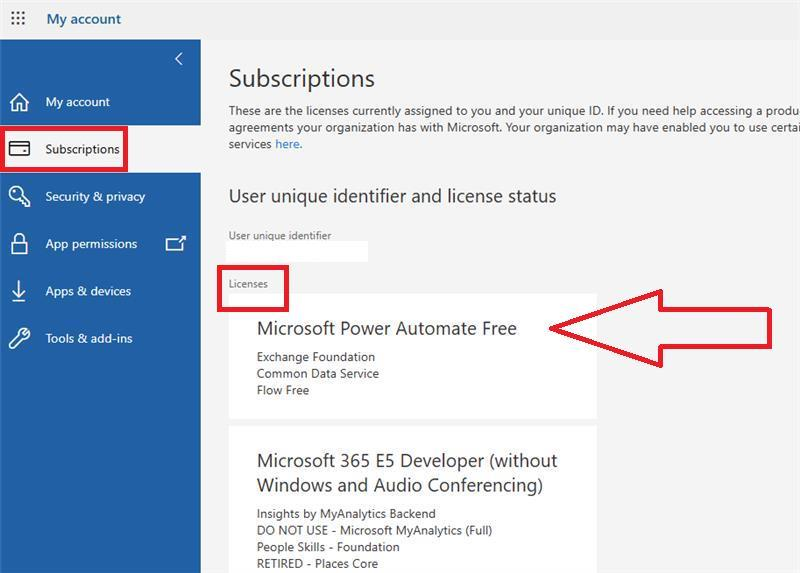The image size is (800, 573).
Task: Click the home icon beside My account
Action: (x=19, y=102)
